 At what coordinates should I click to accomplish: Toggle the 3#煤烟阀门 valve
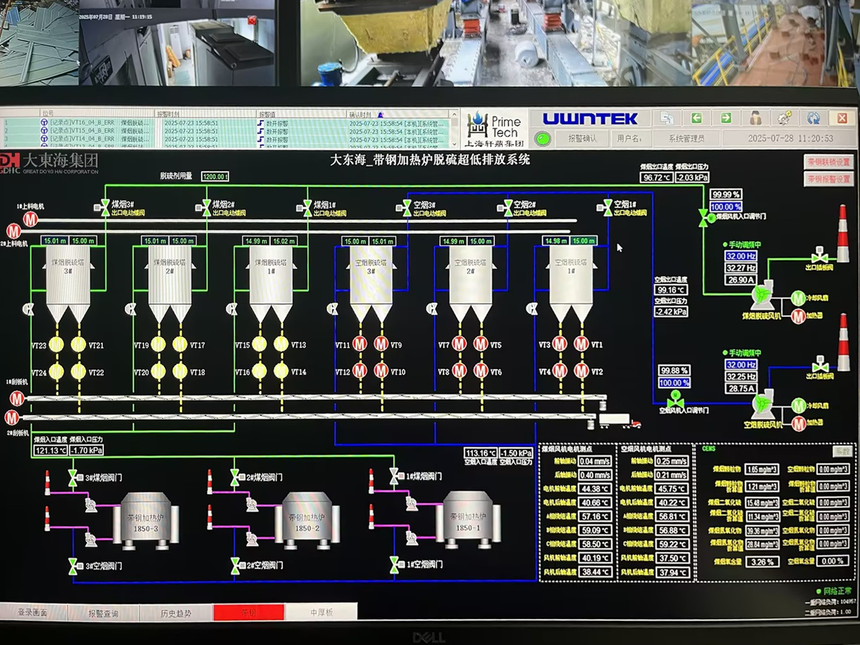pyautogui.click(x=72, y=478)
